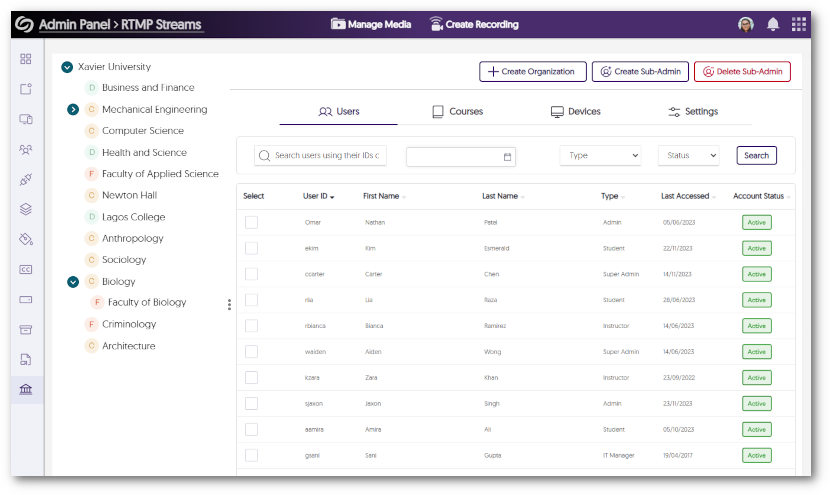Select checkbox for user kzara
Screen dimensions: 830x495
pos(251,377)
